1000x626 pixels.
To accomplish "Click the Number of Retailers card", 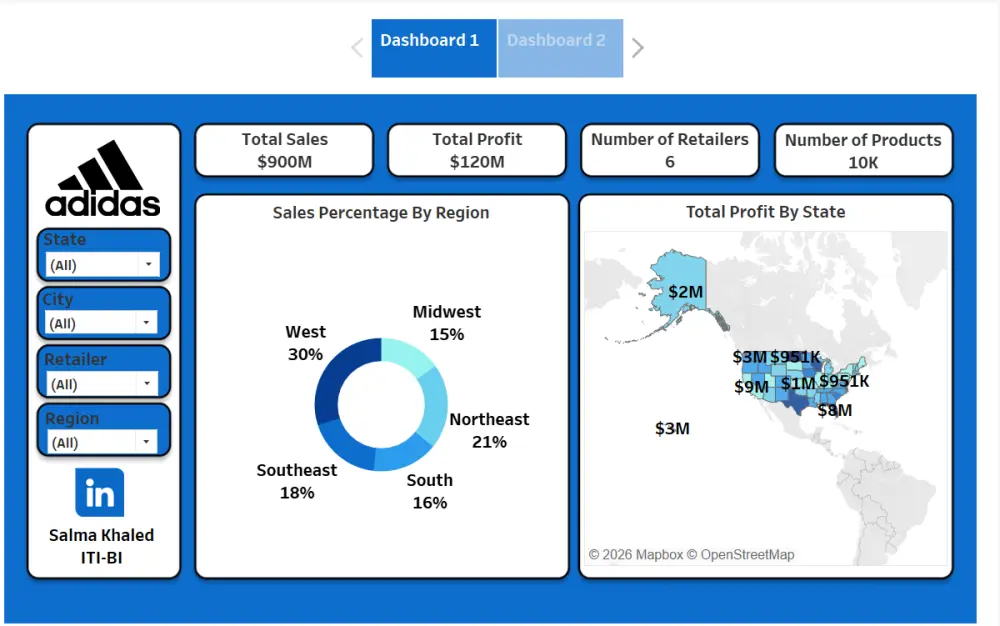I will point(669,150).
